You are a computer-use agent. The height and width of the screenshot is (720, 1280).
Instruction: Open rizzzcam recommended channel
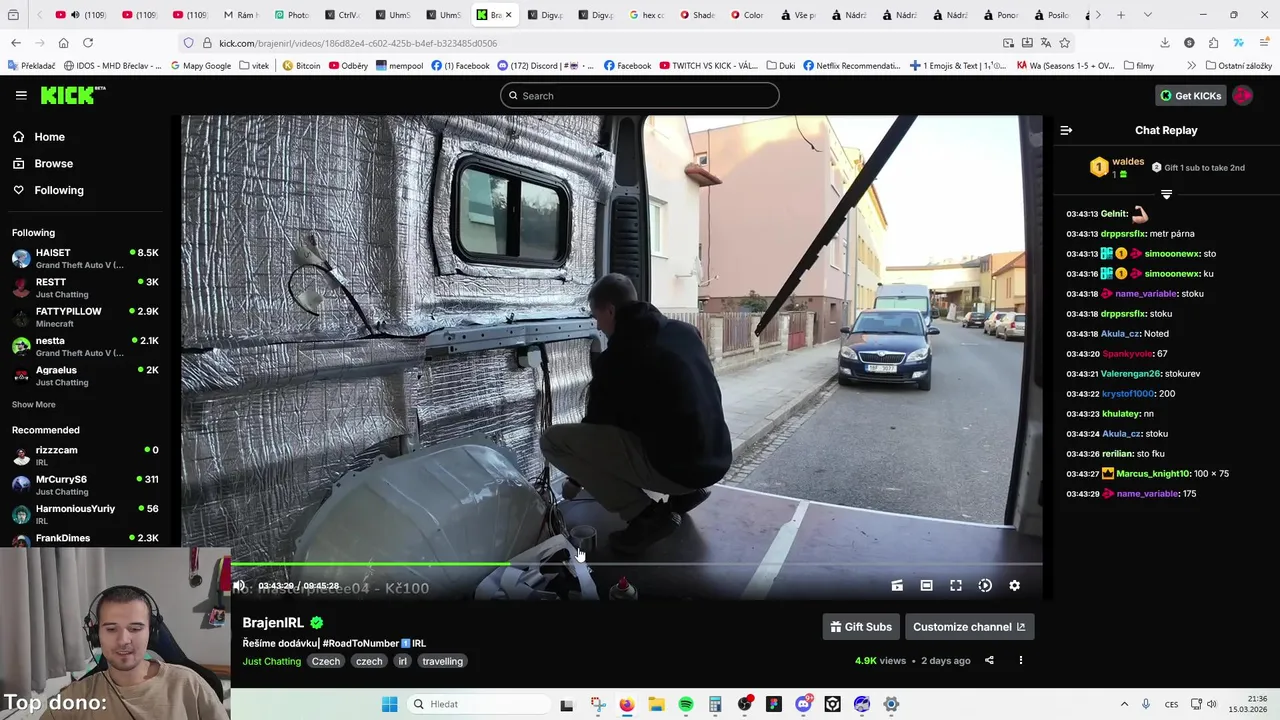[85, 456]
